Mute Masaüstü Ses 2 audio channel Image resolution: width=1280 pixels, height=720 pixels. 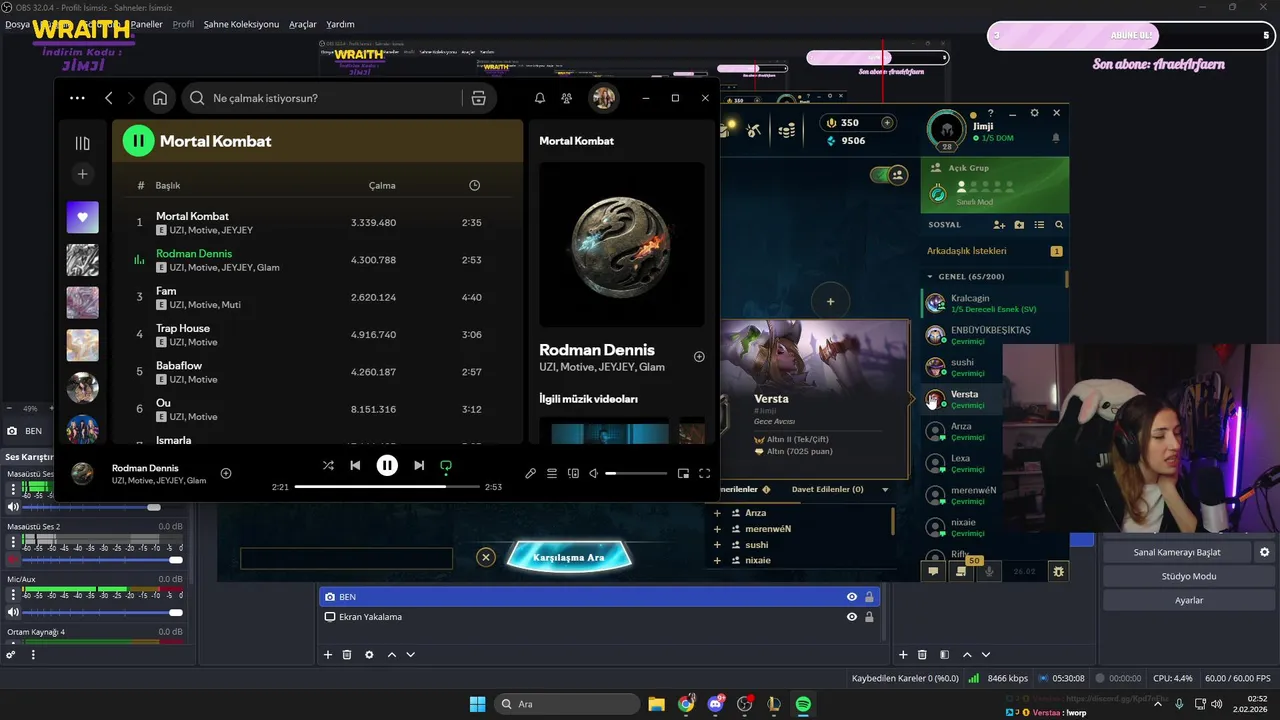coord(13,560)
